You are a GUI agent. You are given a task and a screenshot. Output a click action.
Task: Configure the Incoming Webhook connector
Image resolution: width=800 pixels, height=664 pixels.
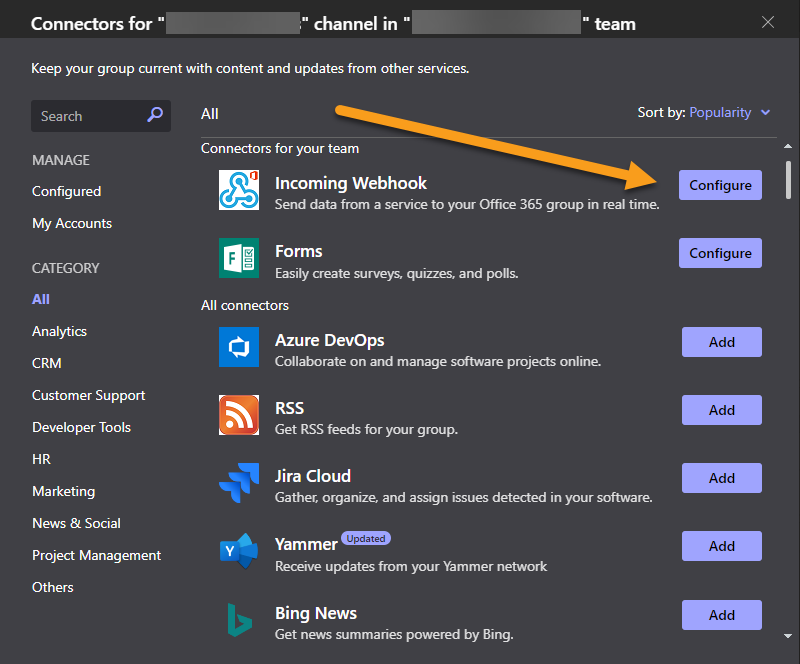click(x=720, y=185)
